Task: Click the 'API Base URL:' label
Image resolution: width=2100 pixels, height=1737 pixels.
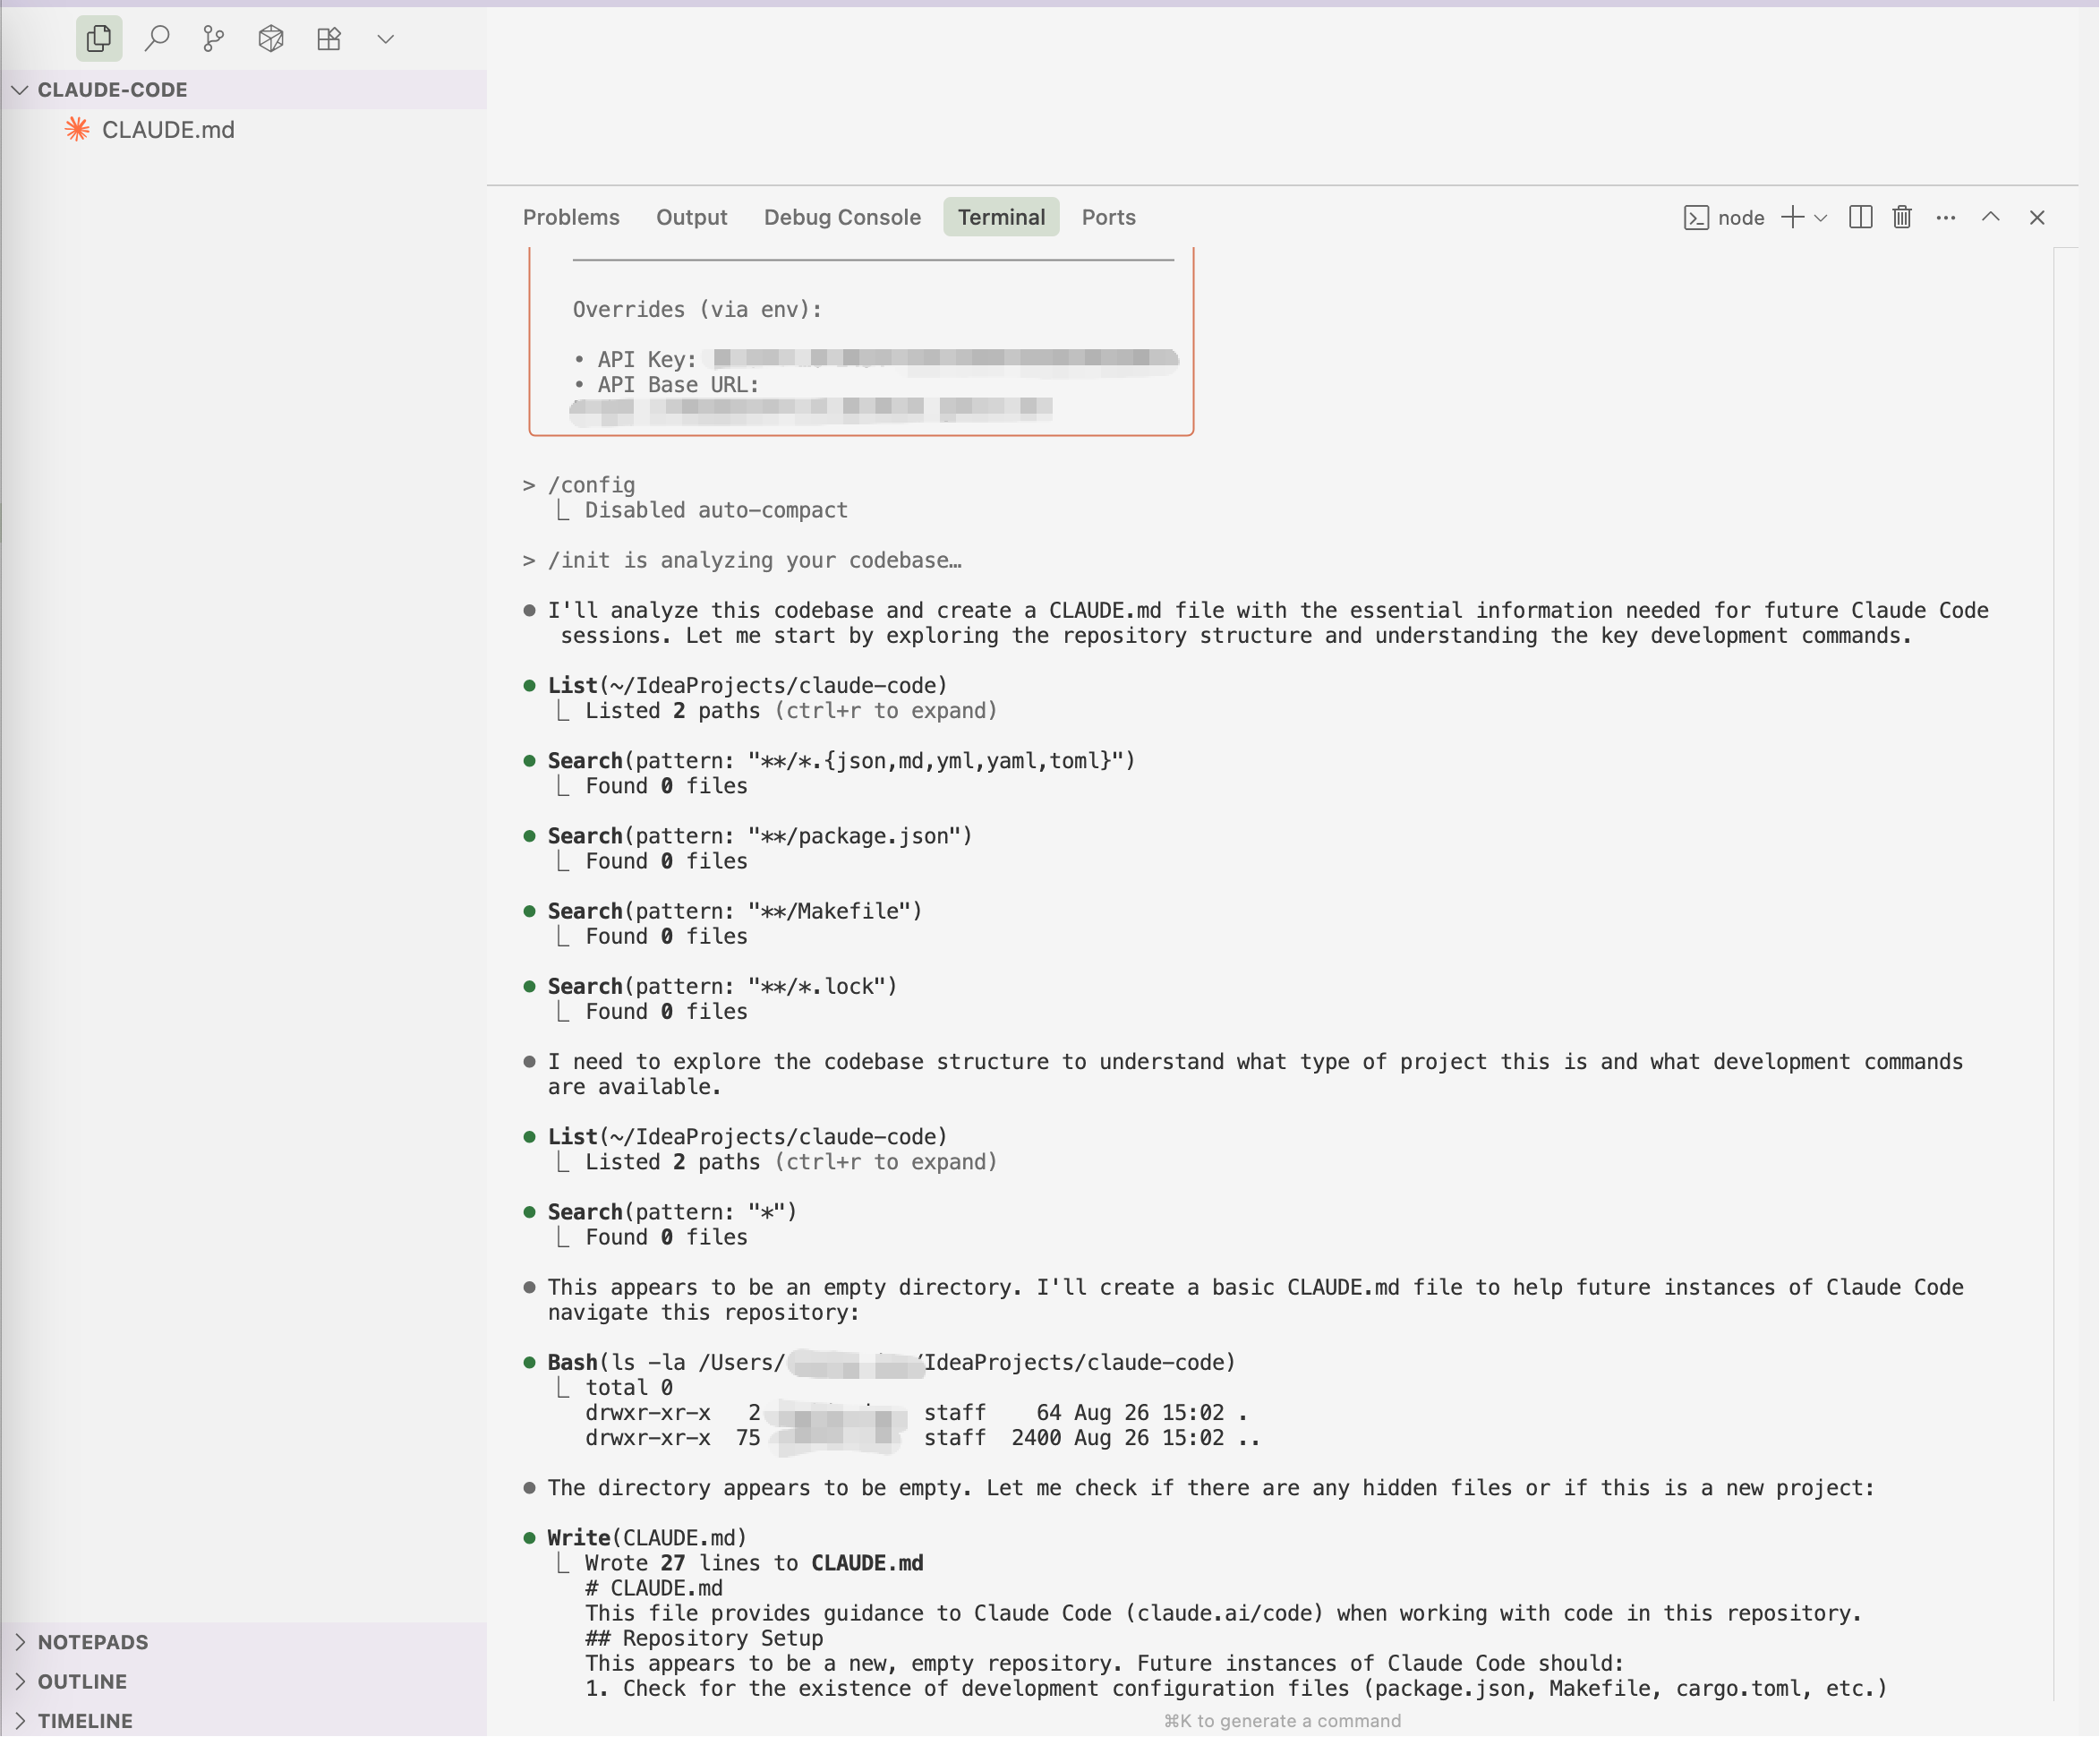Action: click(678, 385)
